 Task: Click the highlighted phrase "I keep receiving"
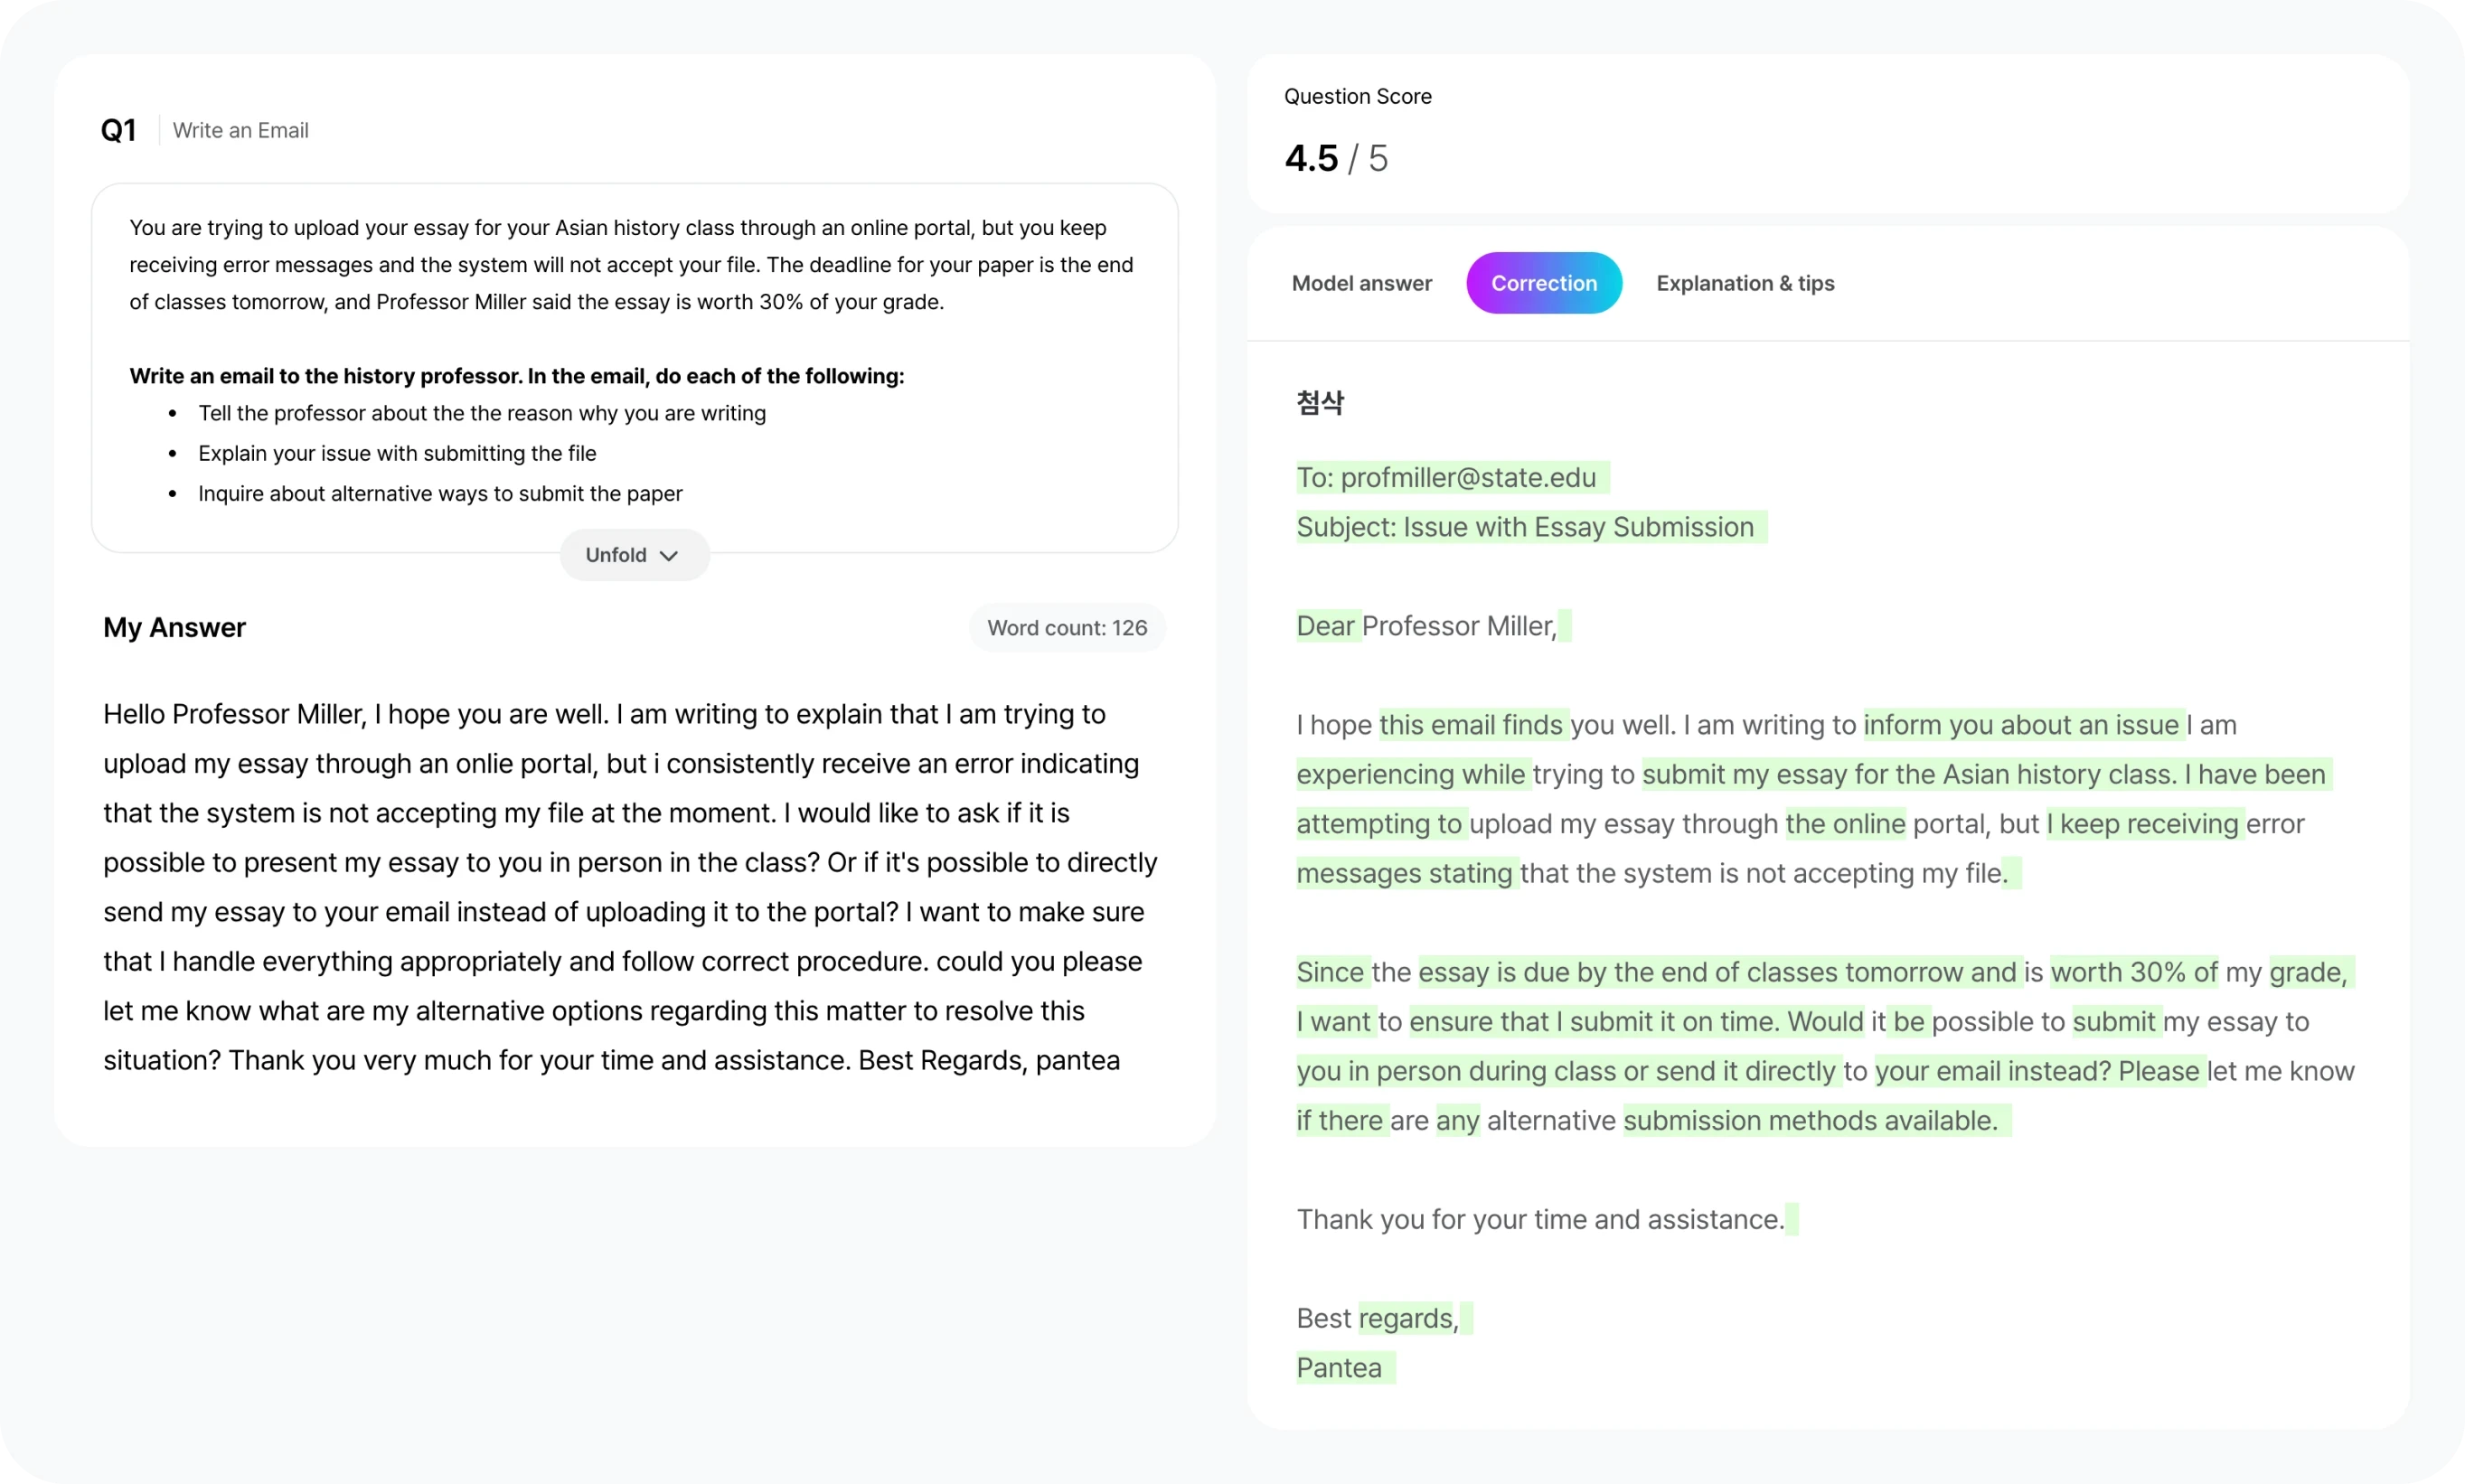(2142, 824)
